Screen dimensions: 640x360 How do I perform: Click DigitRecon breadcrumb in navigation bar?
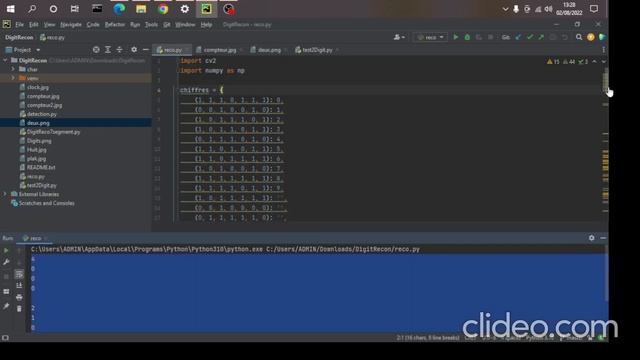click(x=19, y=37)
